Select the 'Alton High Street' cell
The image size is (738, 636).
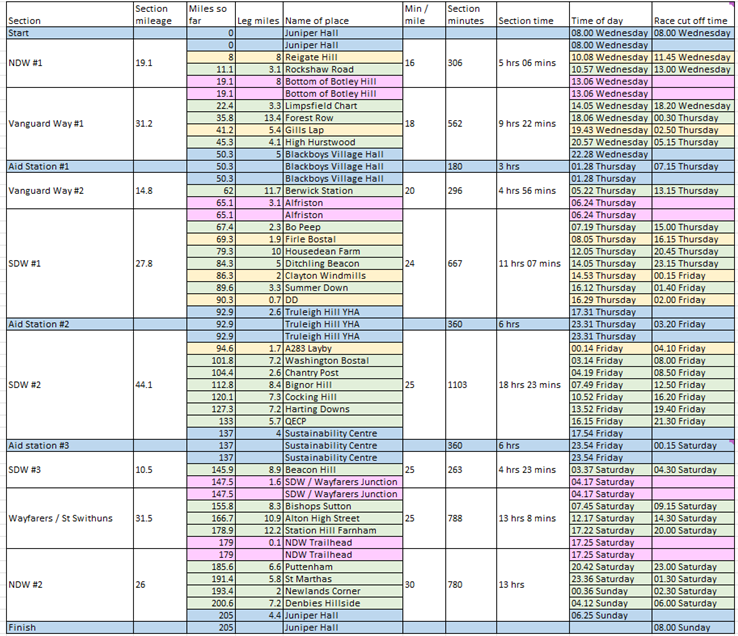coord(343,518)
